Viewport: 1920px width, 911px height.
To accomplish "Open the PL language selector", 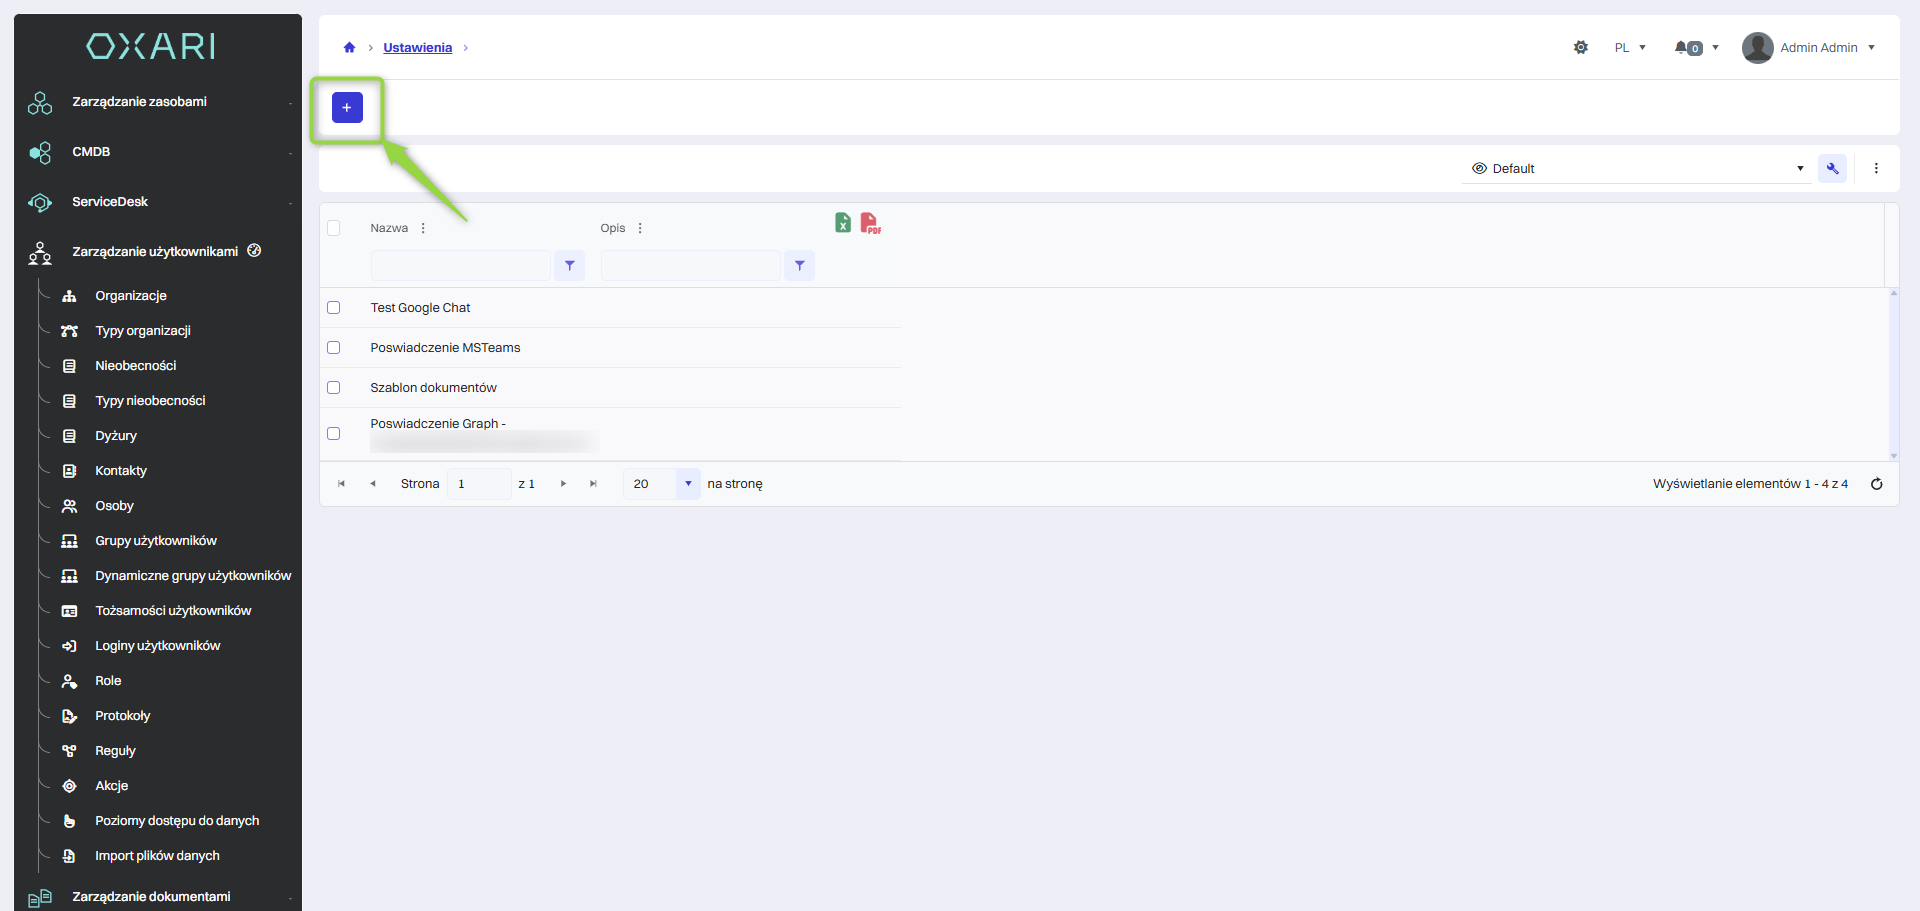I will tap(1629, 48).
